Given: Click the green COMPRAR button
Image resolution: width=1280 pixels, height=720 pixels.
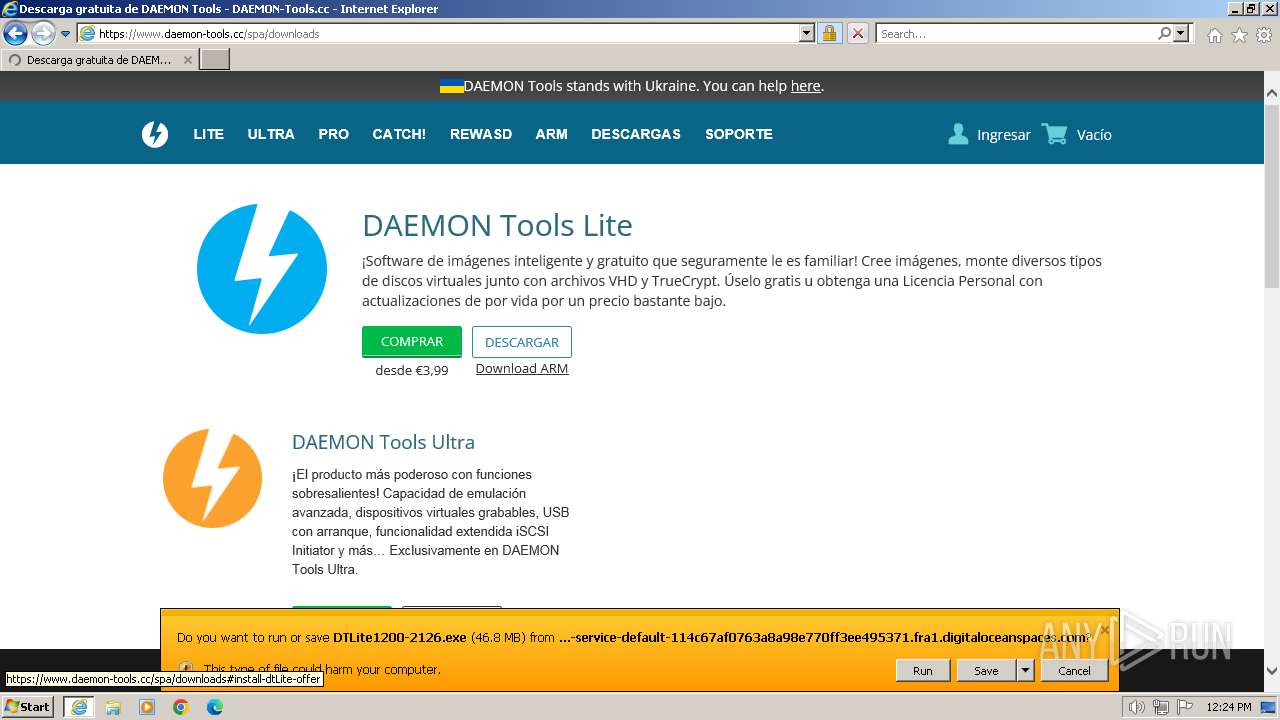Looking at the screenshot, I should point(412,341).
